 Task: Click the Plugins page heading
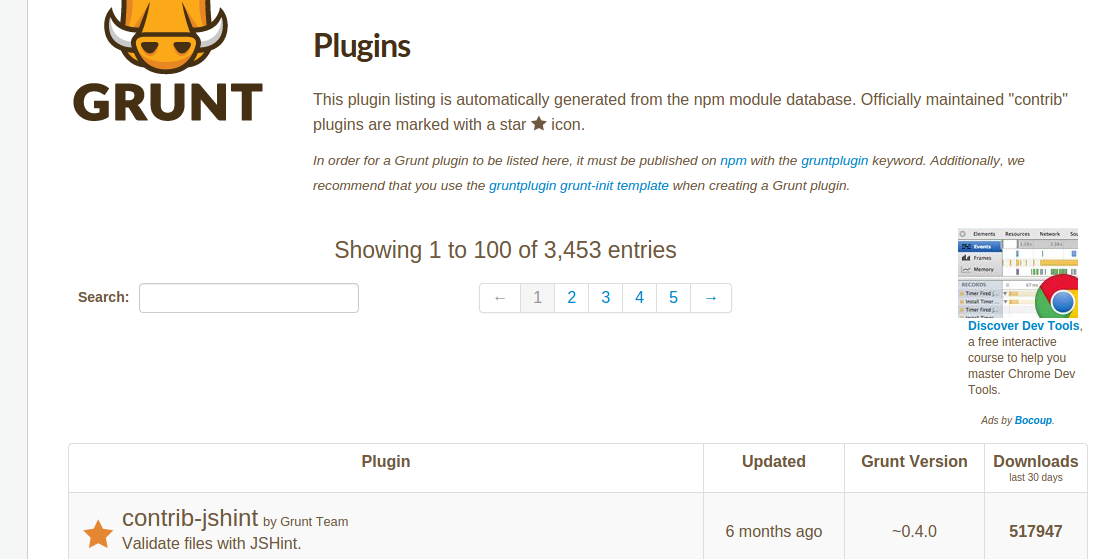(361, 46)
